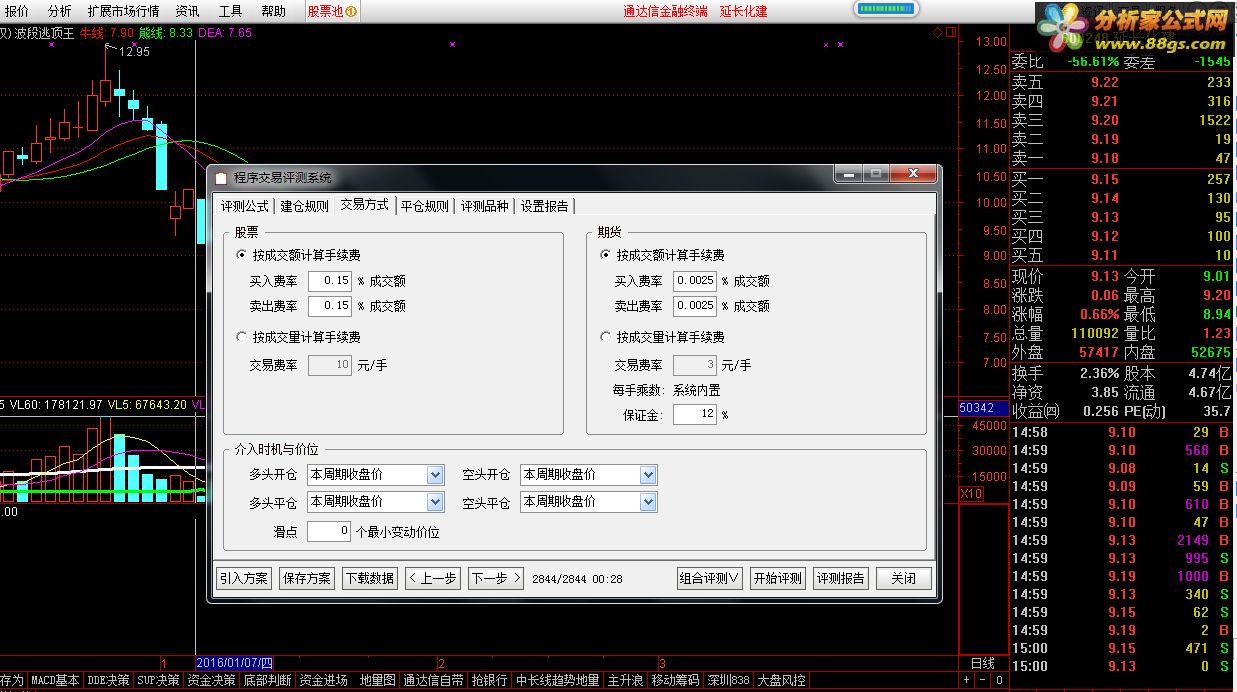Select the 中长线趋势地量 indicator tab
Screen dimensions: 1237x692
pos(558,680)
